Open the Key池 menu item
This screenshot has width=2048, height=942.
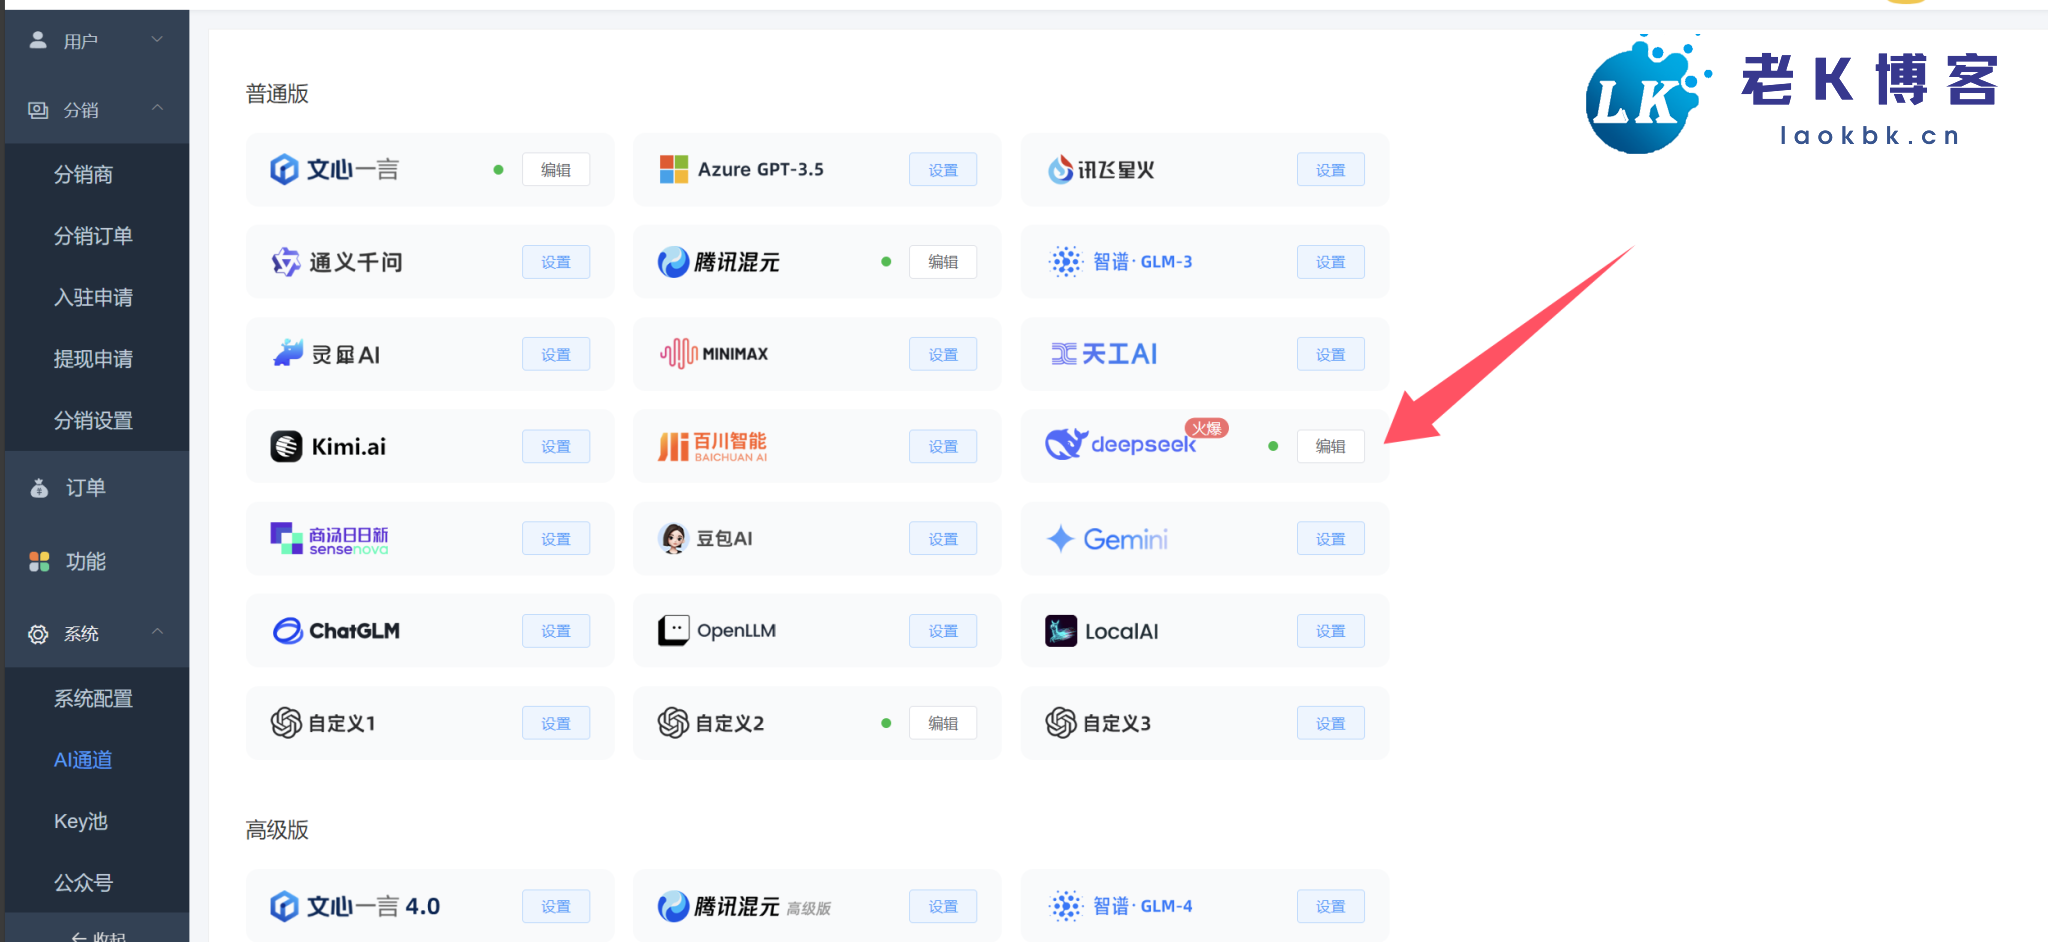click(81, 821)
